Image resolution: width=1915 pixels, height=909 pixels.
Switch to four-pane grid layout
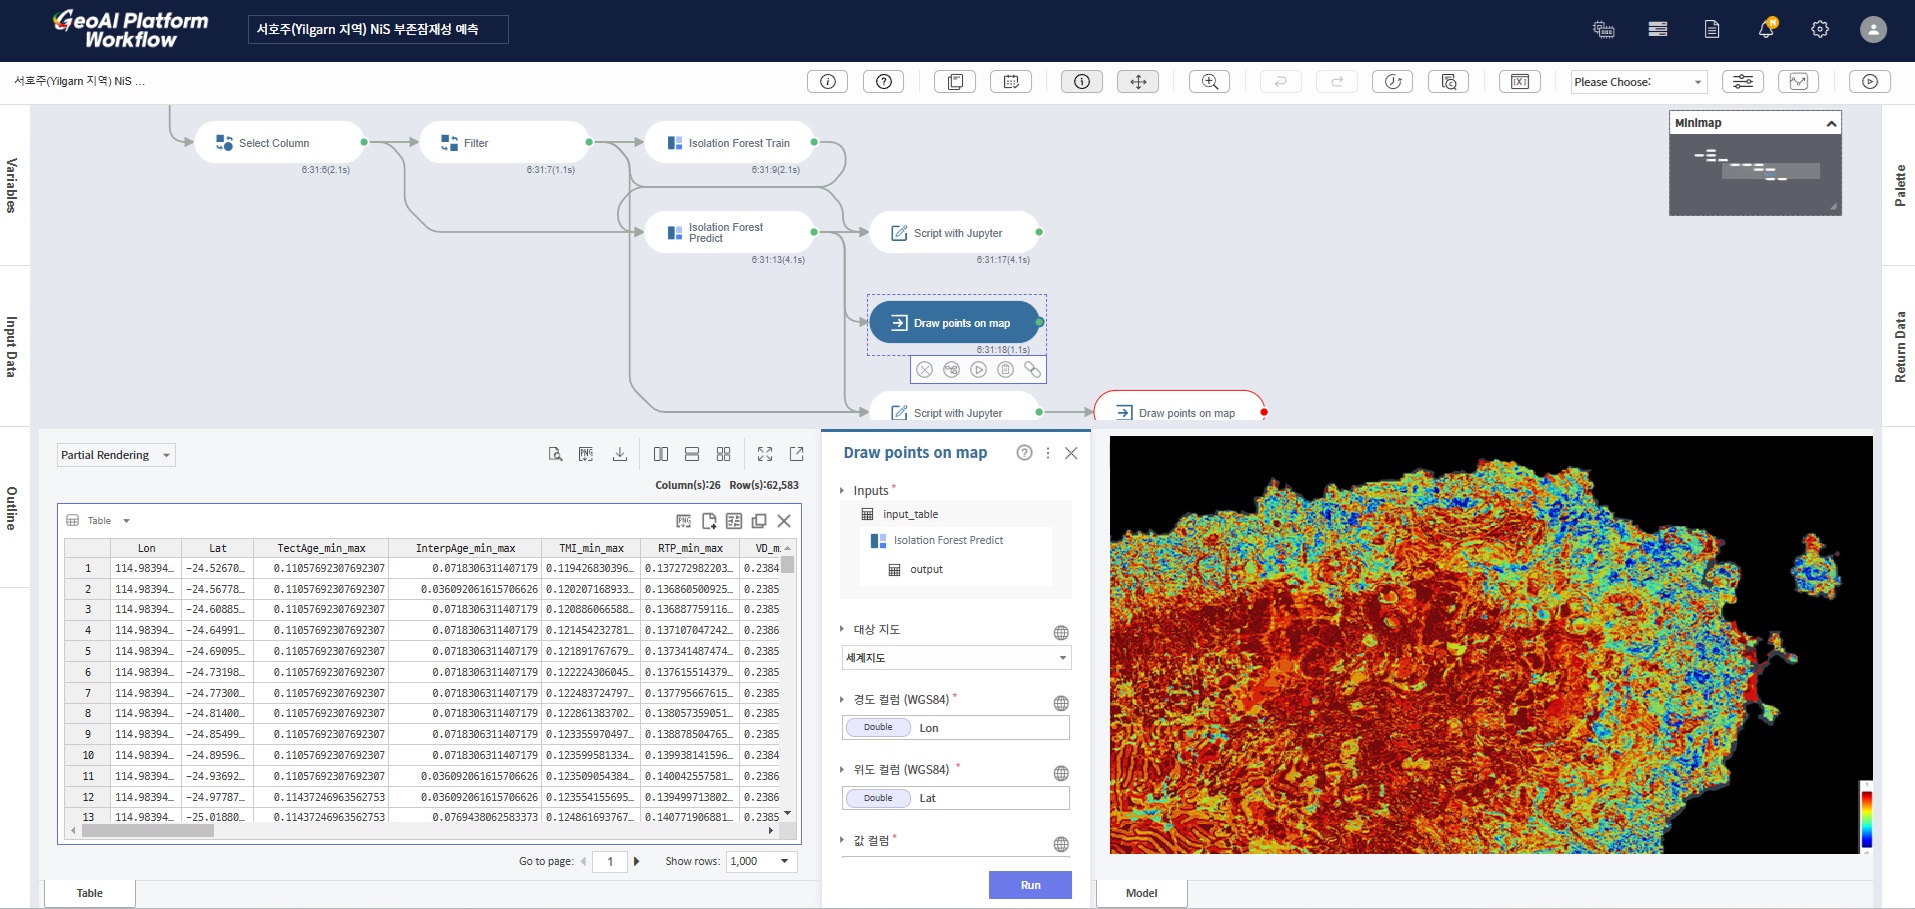click(x=724, y=454)
